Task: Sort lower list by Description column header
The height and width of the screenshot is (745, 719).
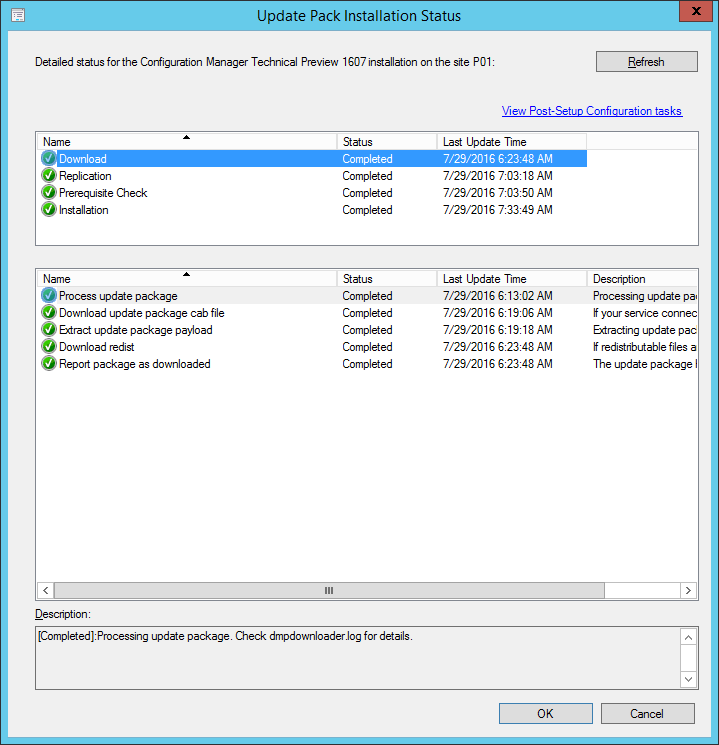Action: click(642, 278)
